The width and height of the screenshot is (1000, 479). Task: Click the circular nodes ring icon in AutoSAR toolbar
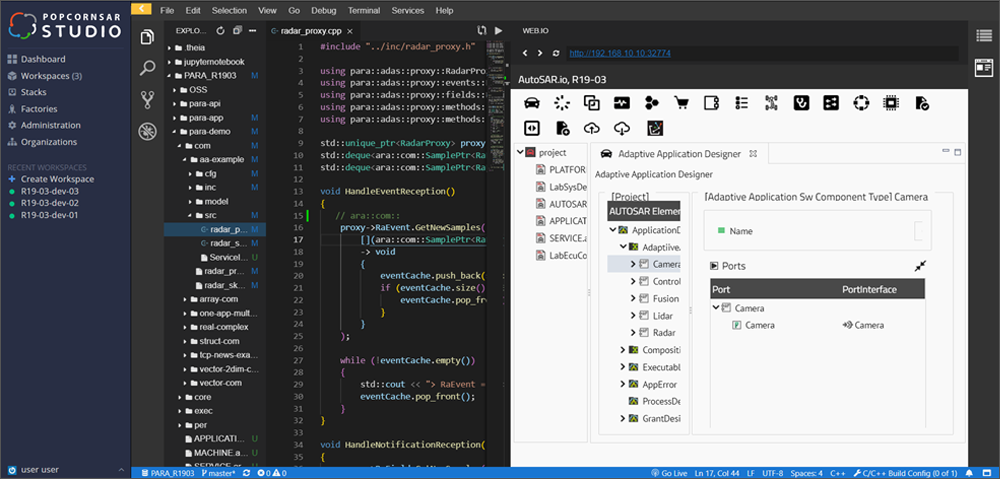click(x=862, y=102)
